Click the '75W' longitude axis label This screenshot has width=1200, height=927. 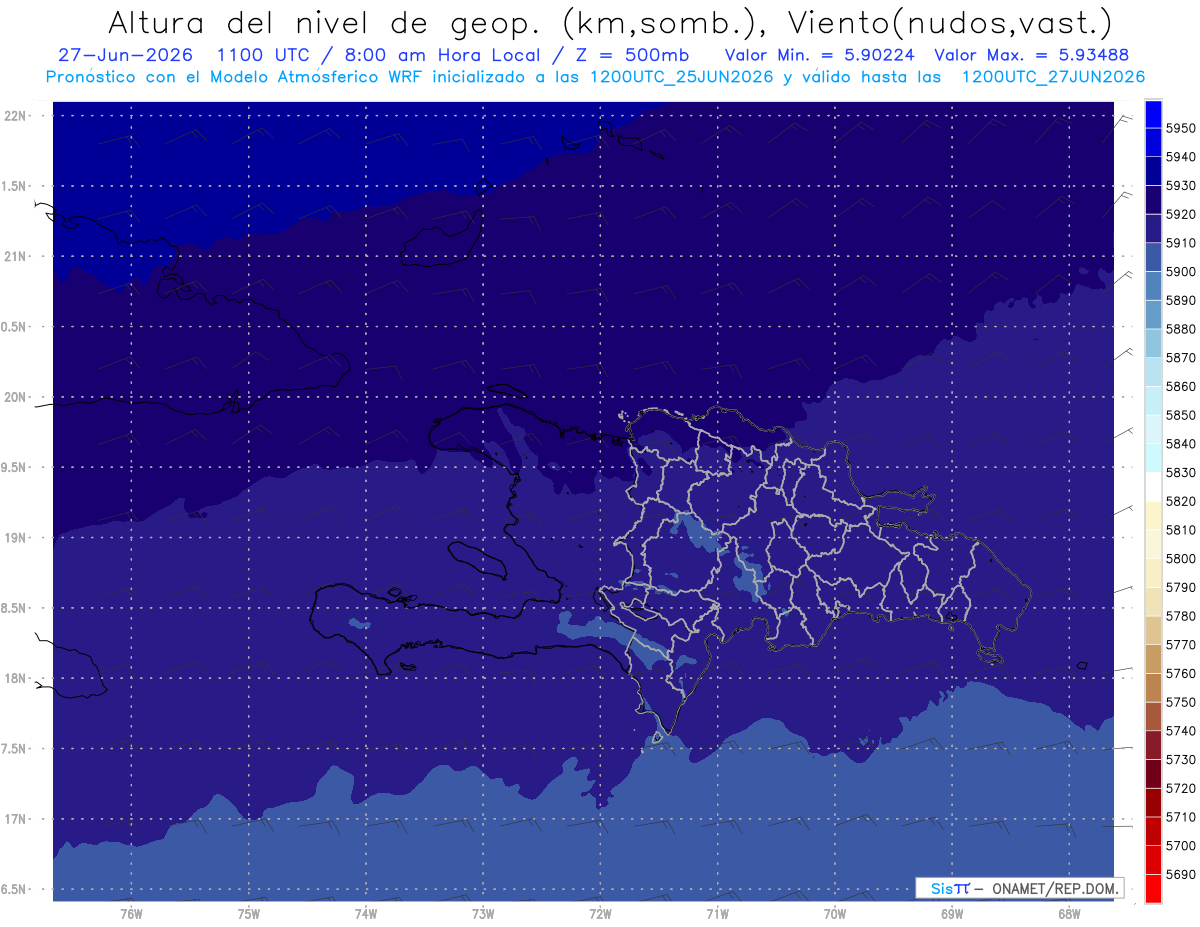(x=248, y=914)
